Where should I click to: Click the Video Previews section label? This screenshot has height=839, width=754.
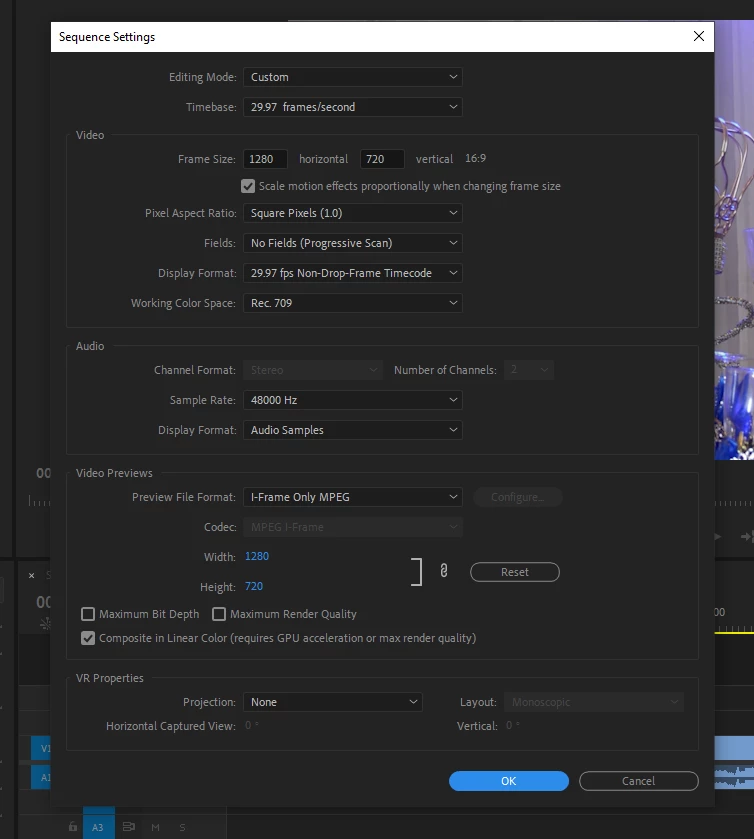click(x=114, y=473)
